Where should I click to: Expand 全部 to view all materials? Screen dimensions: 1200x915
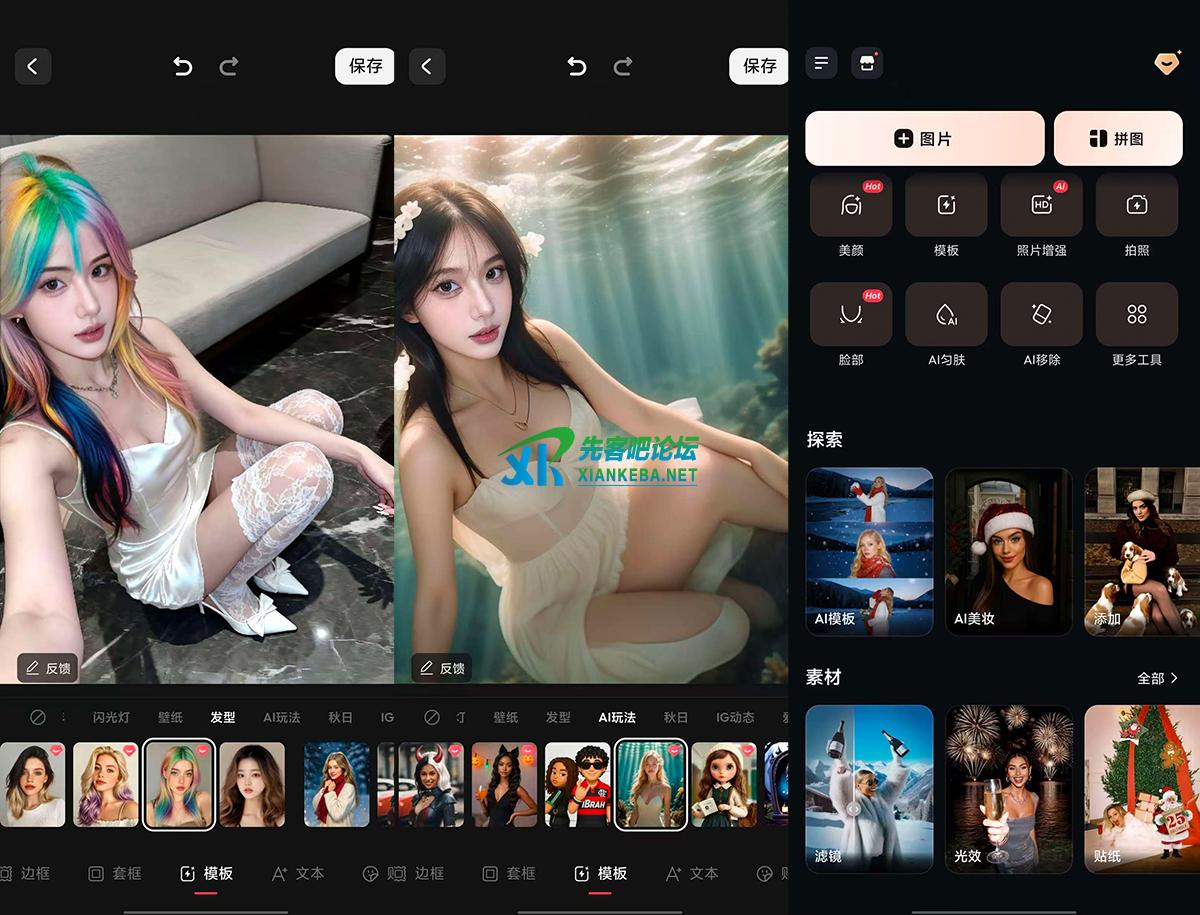pyautogui.click(x=1157, y=678)
